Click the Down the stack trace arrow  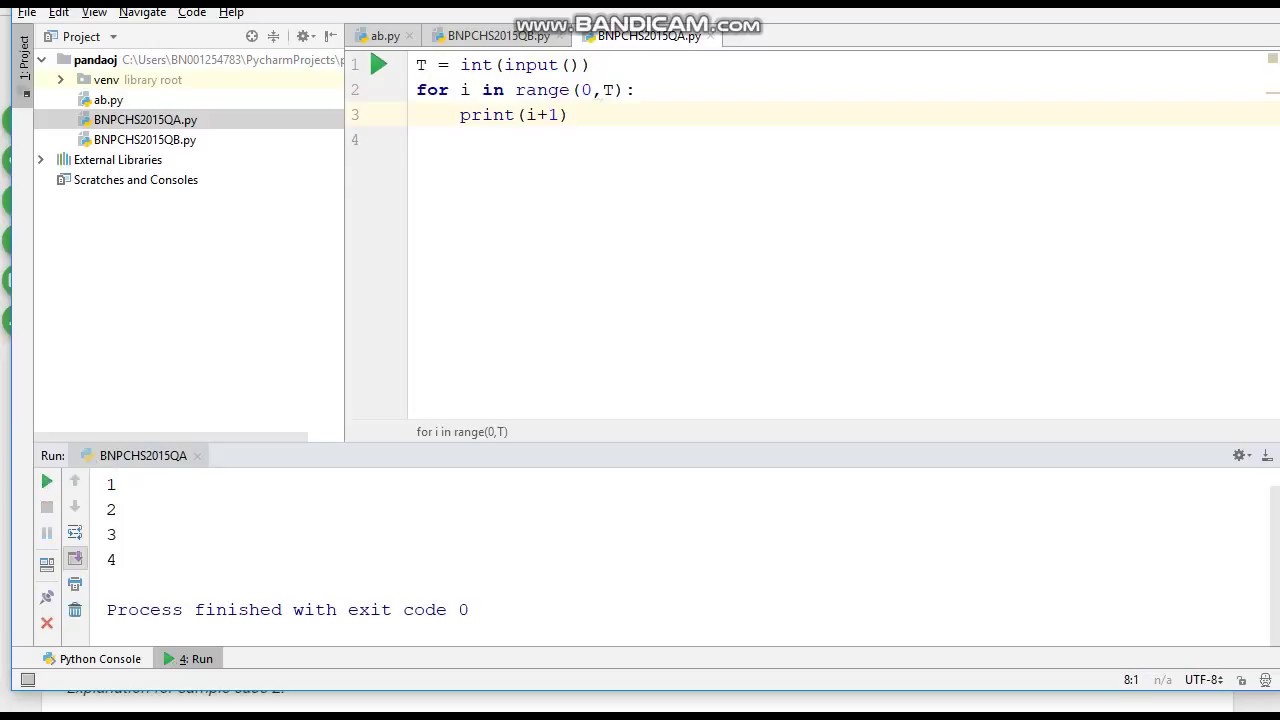[x=75, y=507]
